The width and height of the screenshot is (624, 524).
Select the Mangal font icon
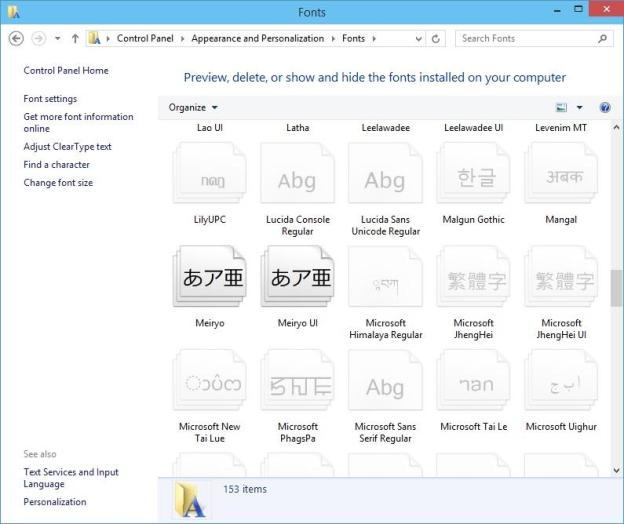coord(561,173)
